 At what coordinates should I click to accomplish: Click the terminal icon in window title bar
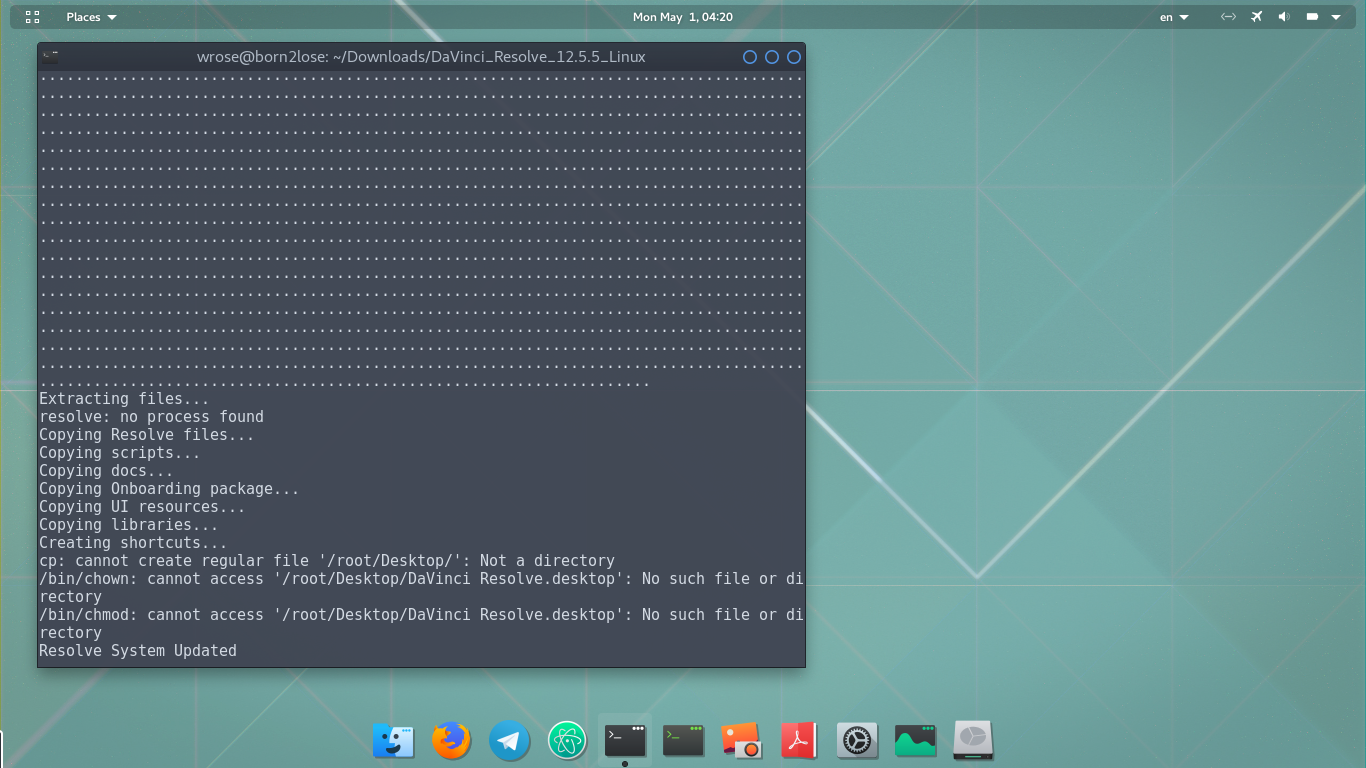[50, 57]
